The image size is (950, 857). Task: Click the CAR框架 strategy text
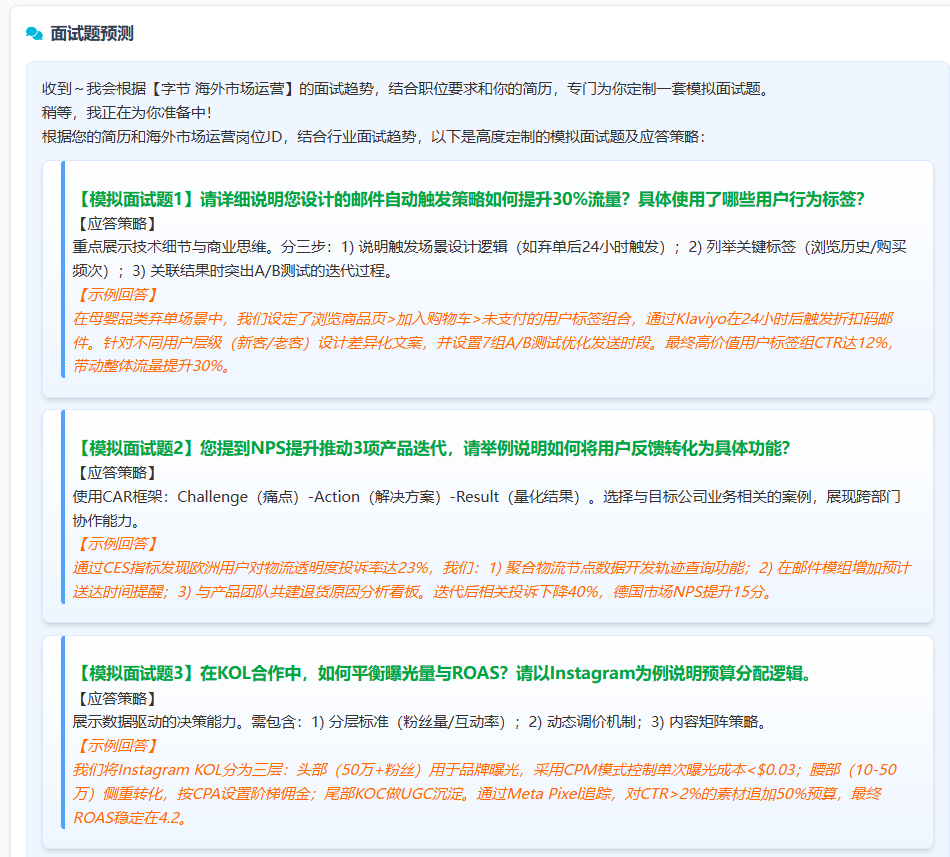point(487,509)
